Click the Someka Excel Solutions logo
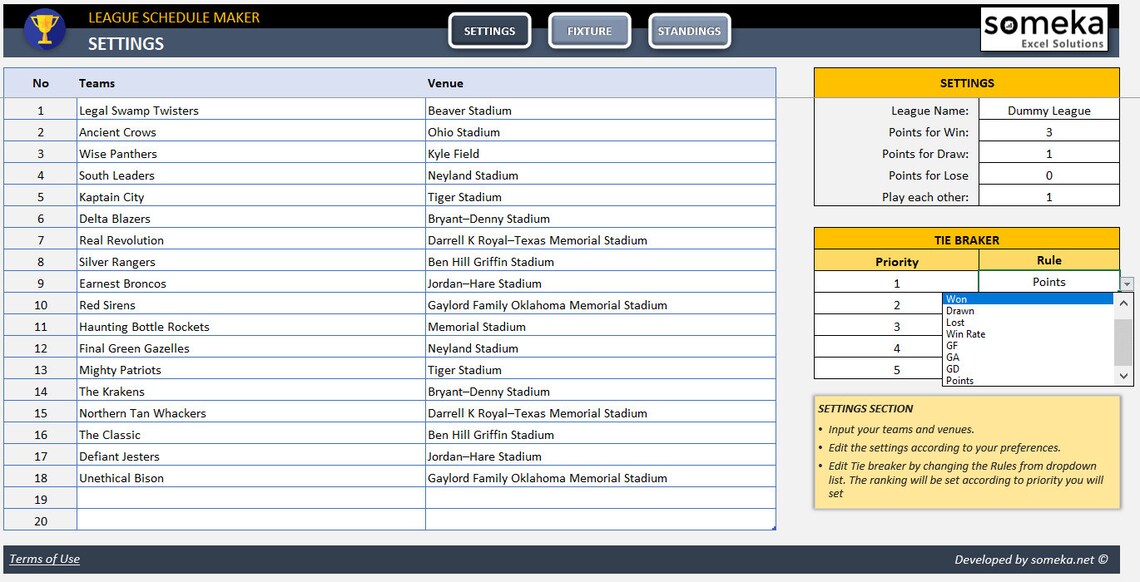 tap(1044, 28)
